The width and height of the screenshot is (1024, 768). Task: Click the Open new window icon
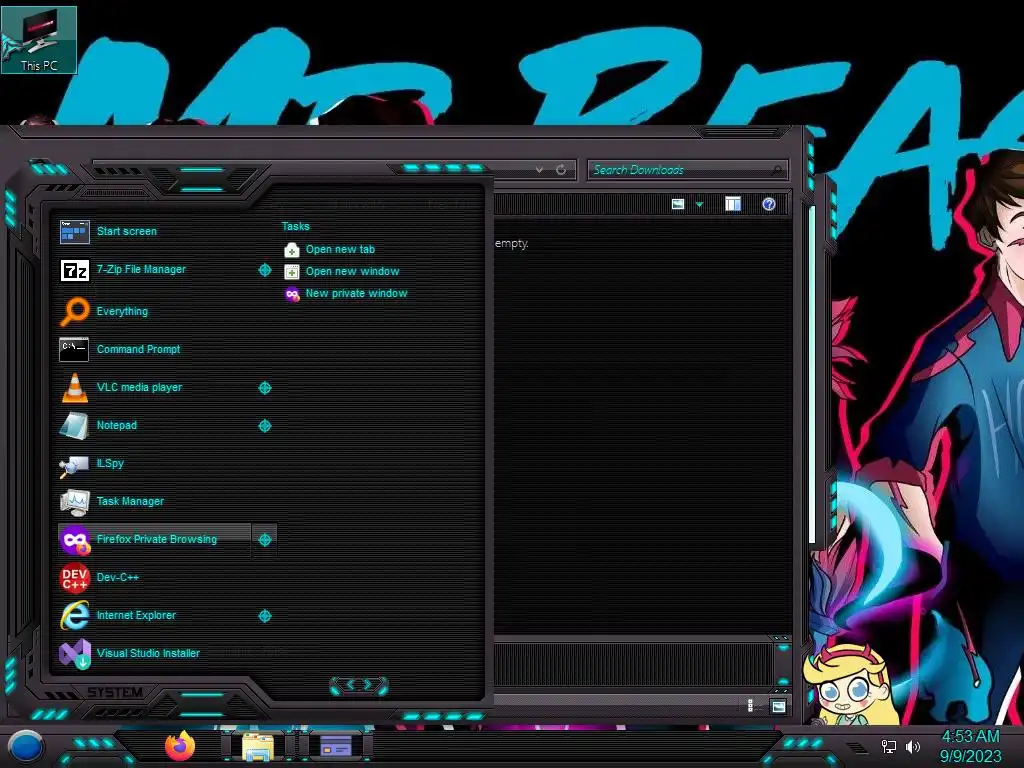[292, 272]
